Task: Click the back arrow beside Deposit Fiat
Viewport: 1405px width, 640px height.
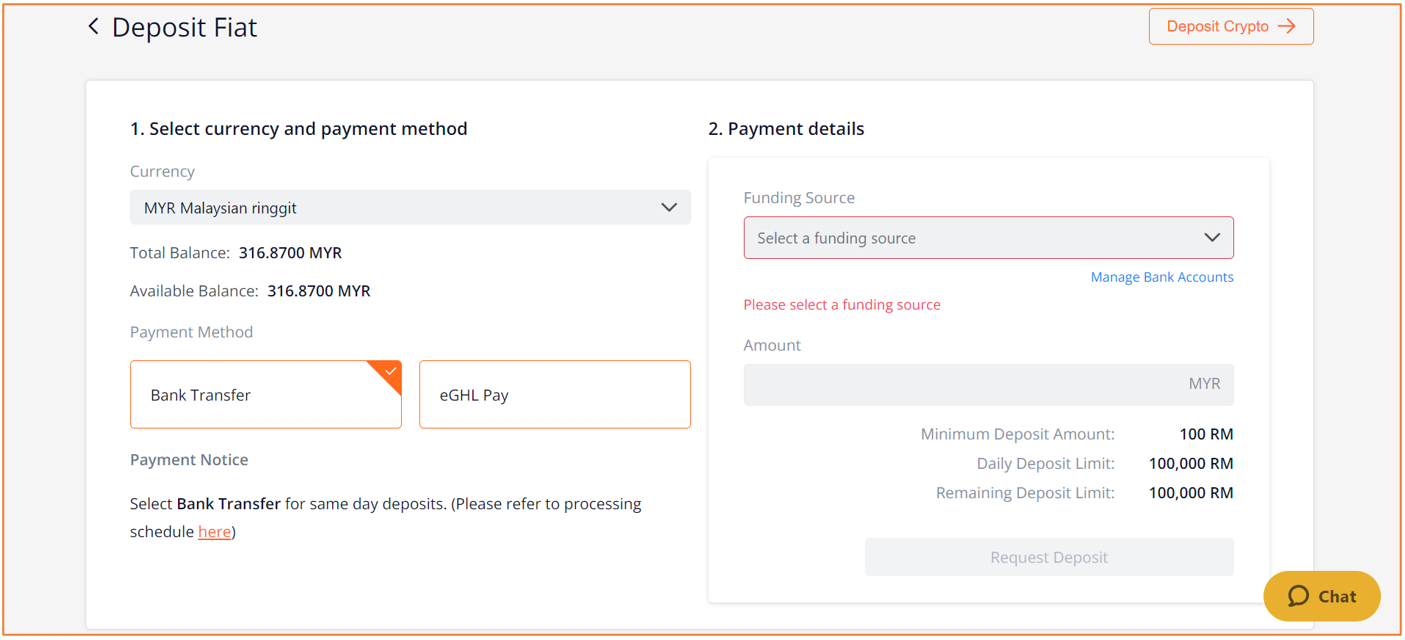Action: coord(93,27)
